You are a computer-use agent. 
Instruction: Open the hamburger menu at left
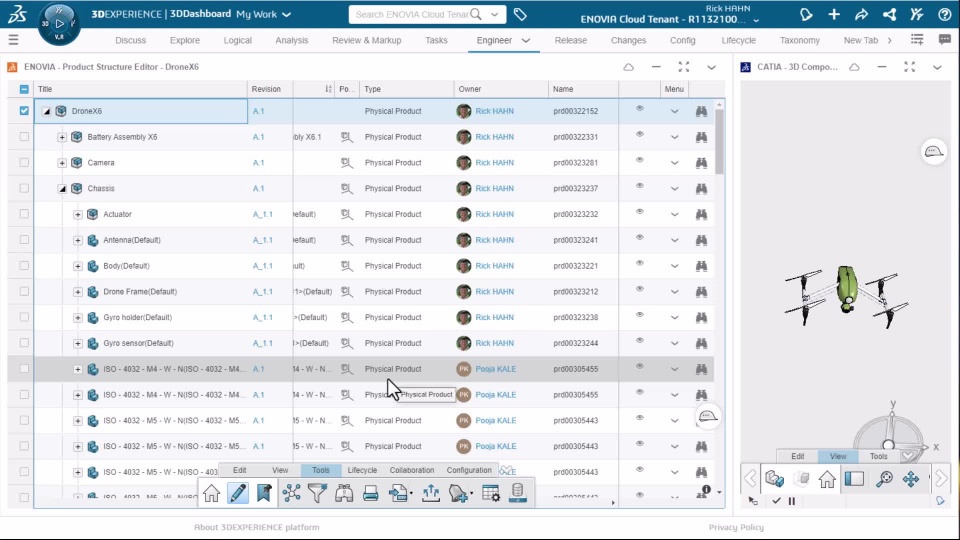point(13,40)
